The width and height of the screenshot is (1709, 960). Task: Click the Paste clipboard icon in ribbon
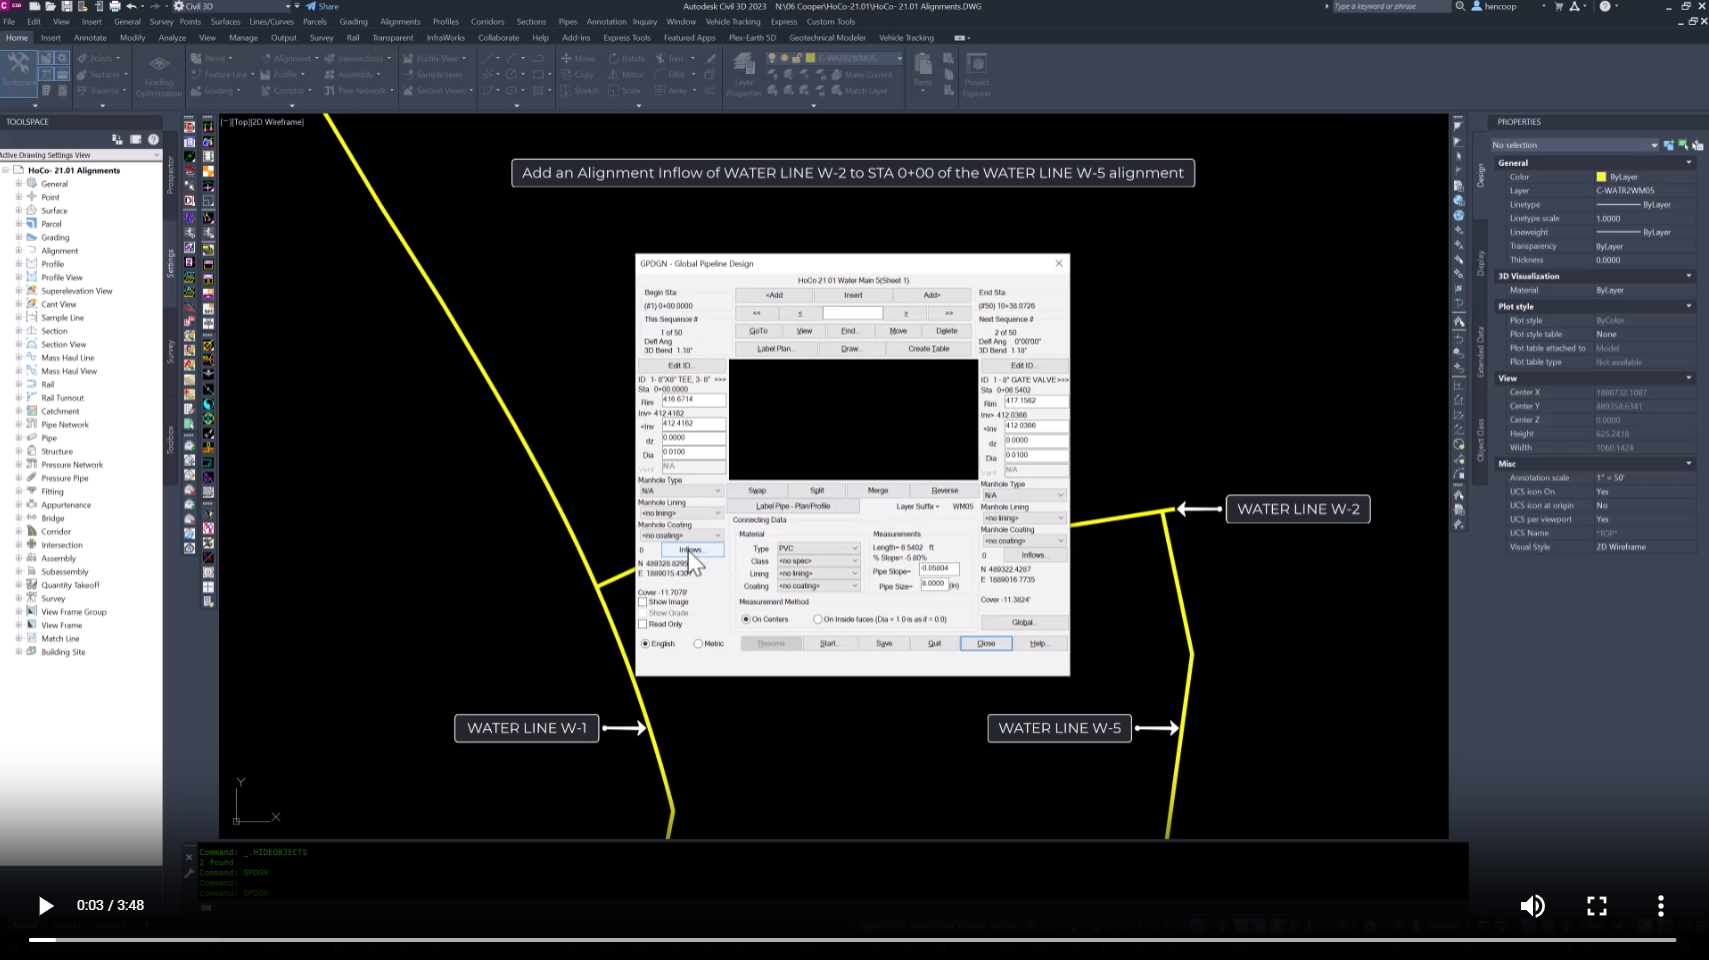tap(923, 70)
